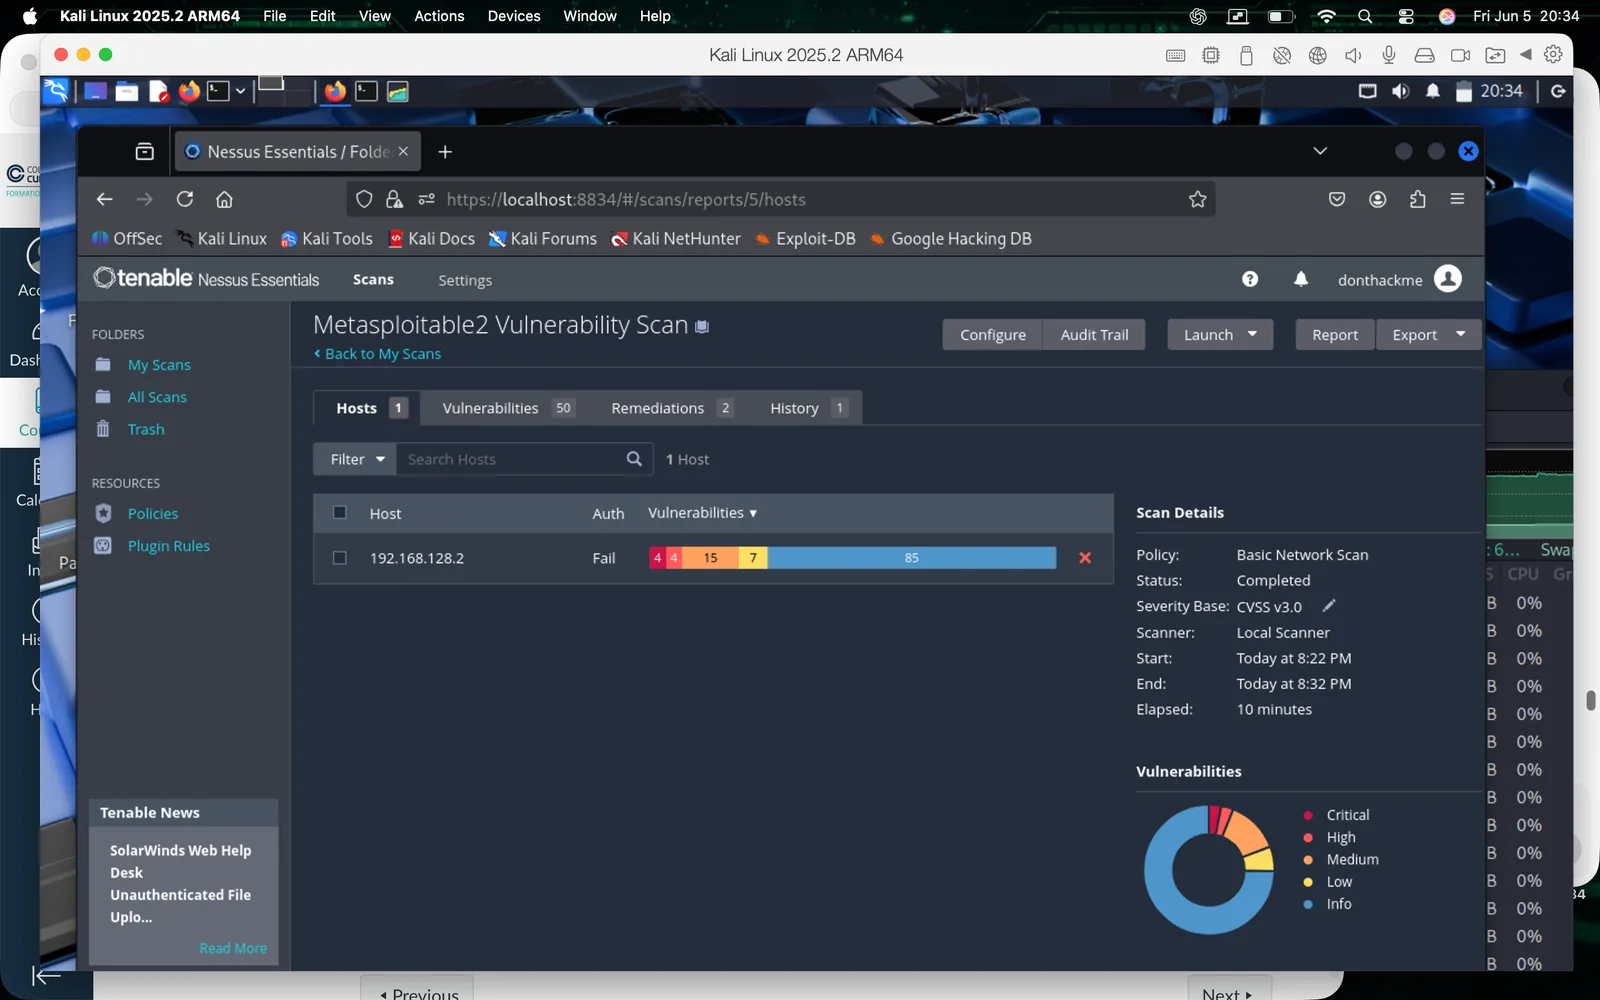Open the macOS Devices menu

point(514,16)
